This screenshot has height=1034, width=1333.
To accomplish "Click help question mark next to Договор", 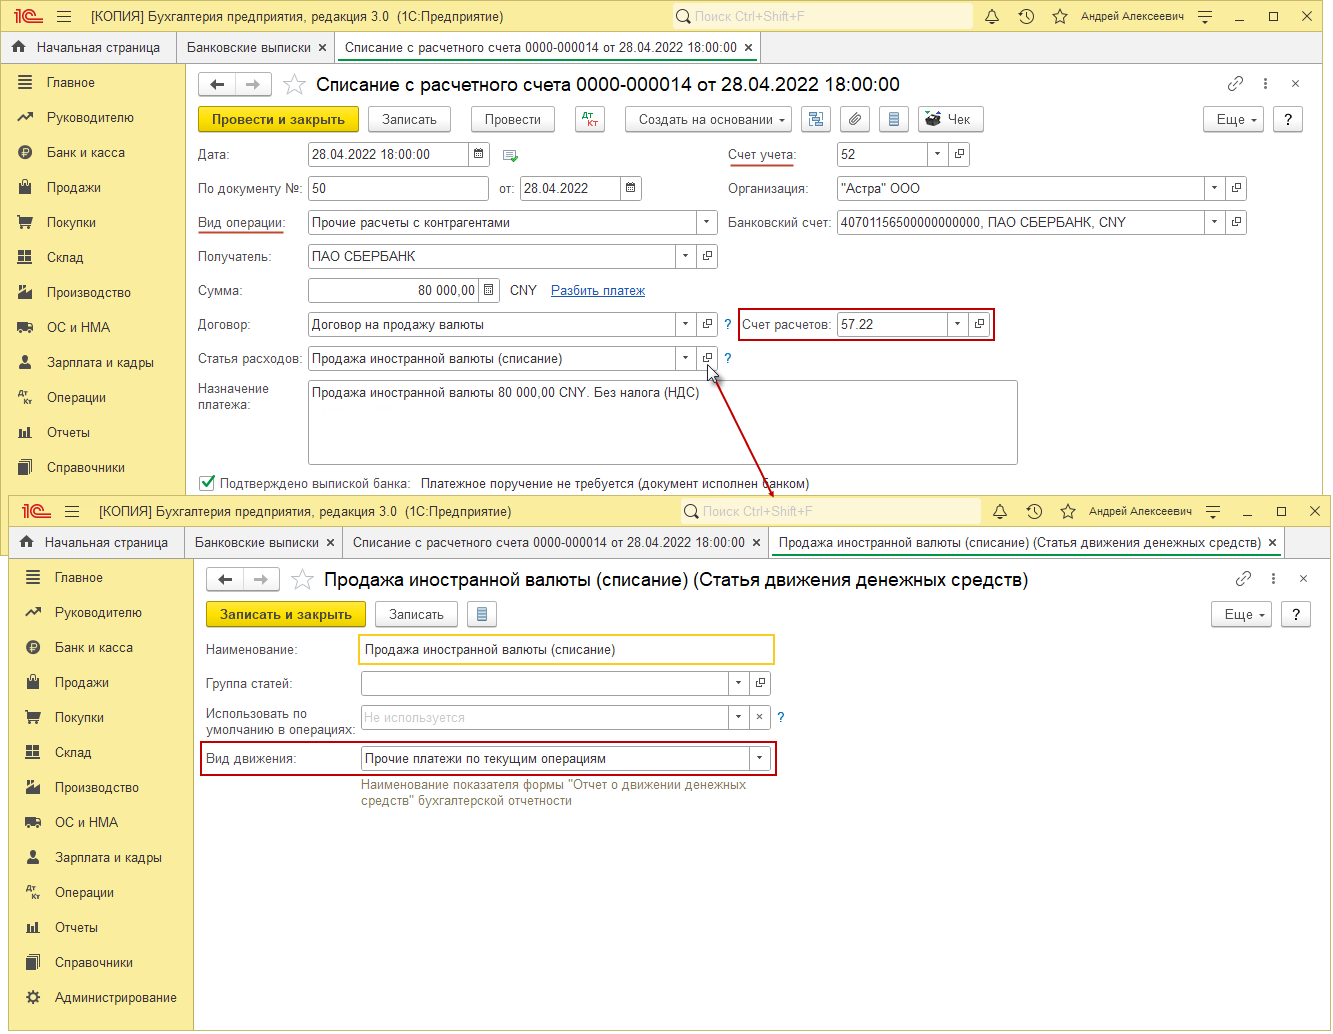I will pos(727,324).
